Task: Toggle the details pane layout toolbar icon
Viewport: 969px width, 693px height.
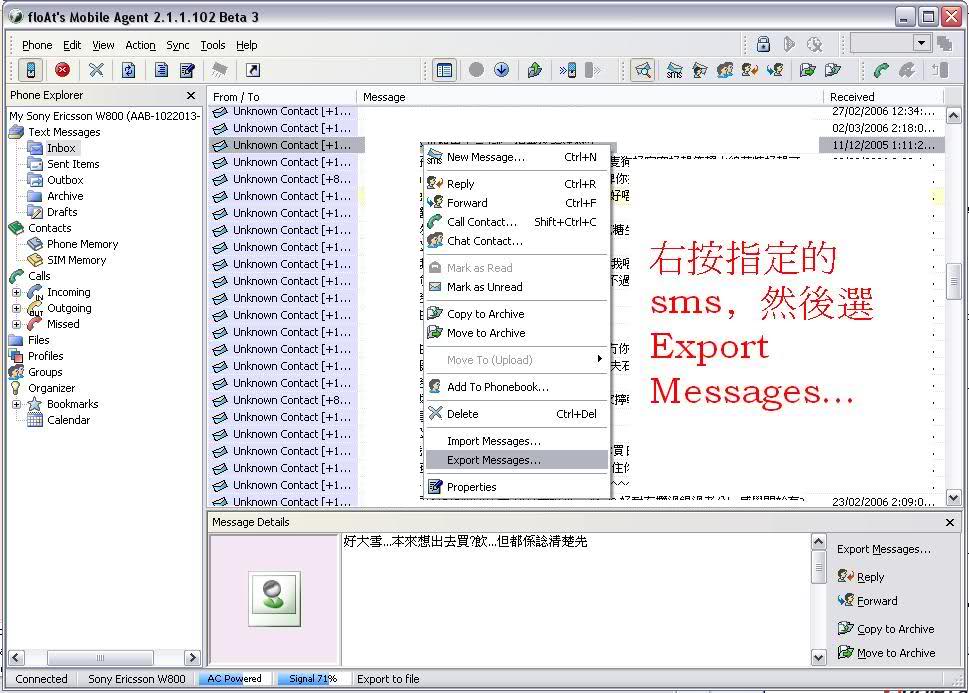Action: tap(444, 70)
